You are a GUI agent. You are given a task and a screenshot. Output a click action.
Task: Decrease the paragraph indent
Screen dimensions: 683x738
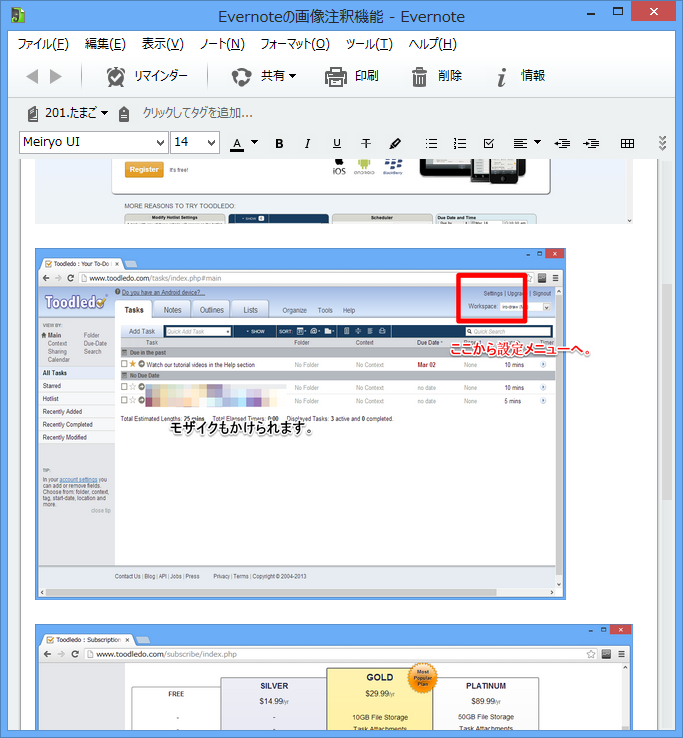click(x=562, y=143)
